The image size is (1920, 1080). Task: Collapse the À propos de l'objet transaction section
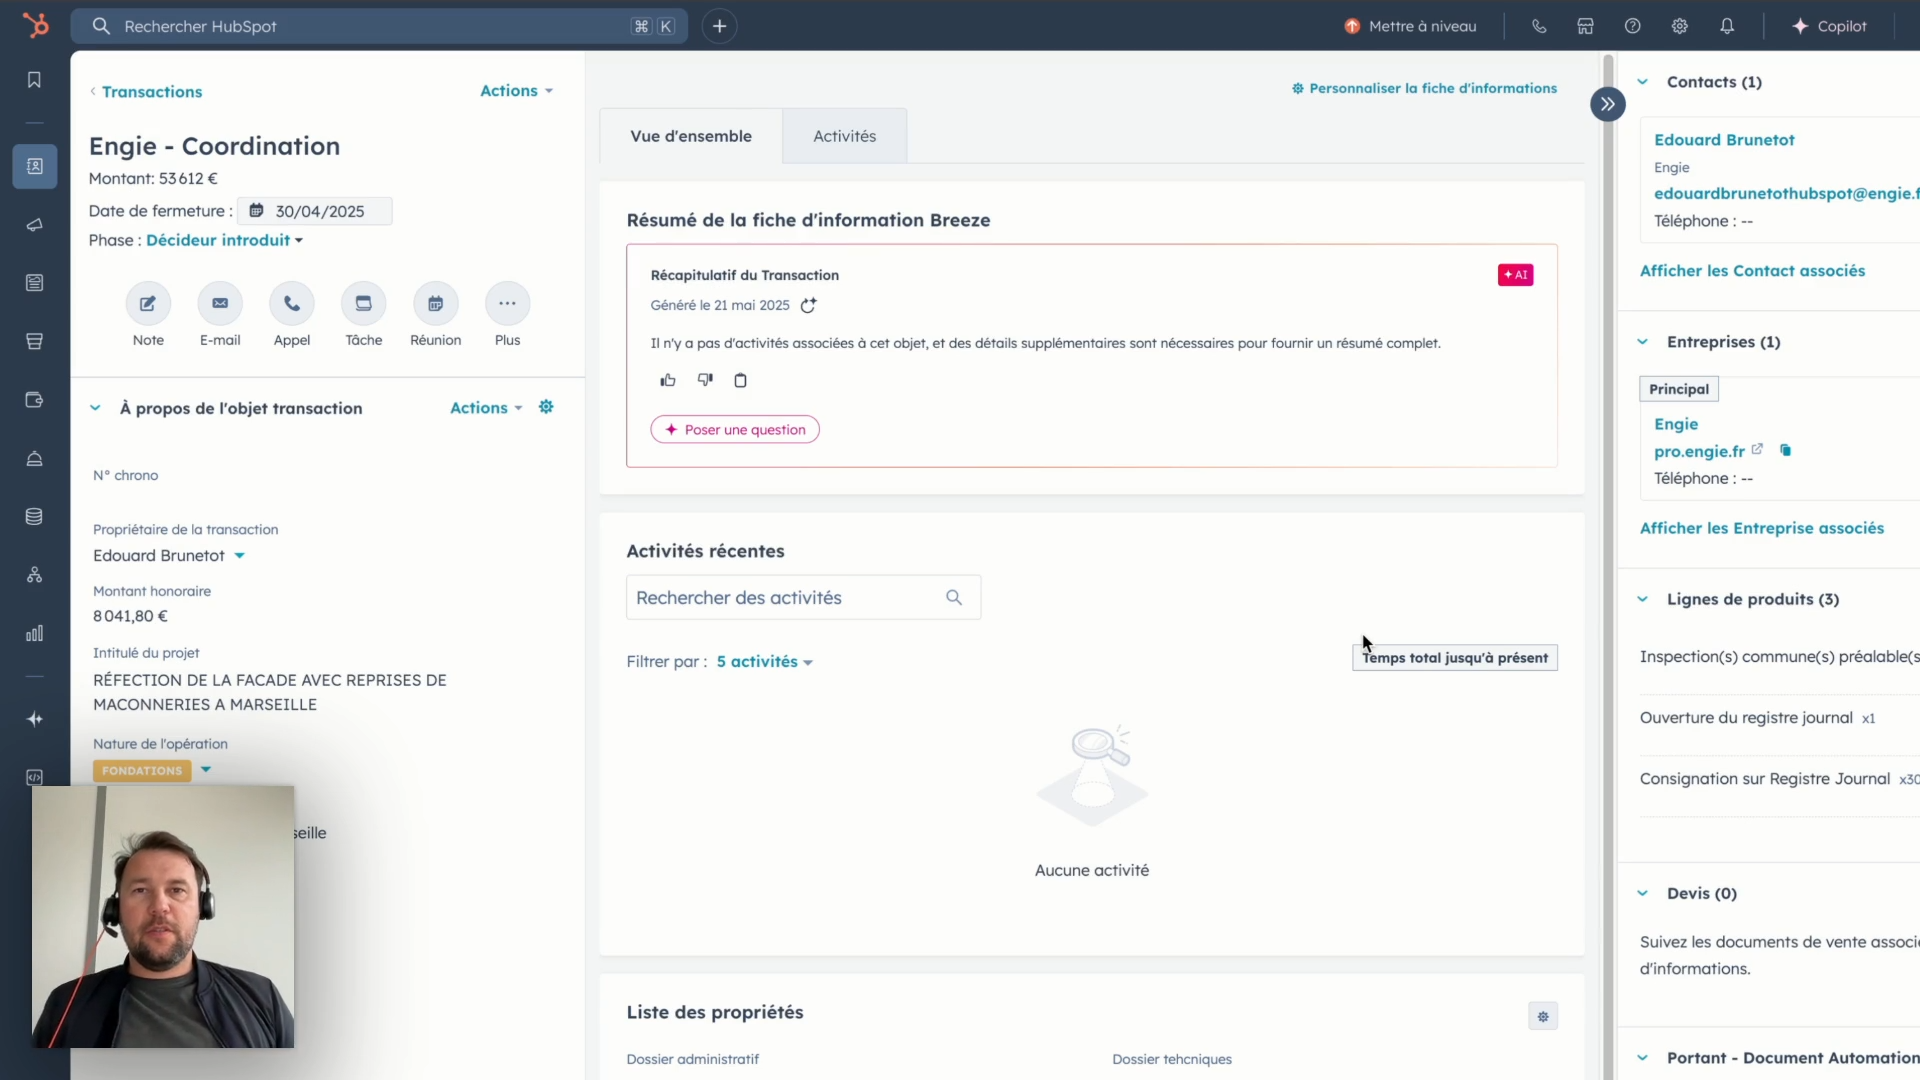coord(95,408)
